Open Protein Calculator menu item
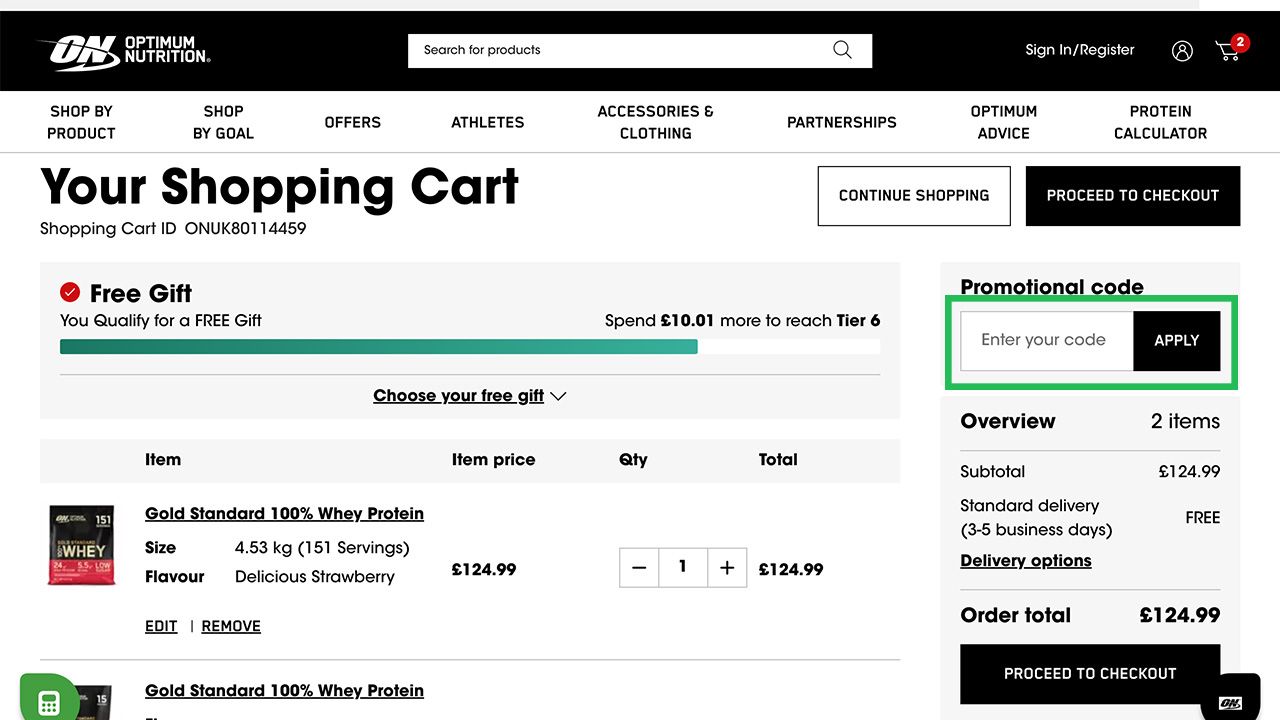The height and width of the screenshot is (720, 1280). coord(1161,122)
